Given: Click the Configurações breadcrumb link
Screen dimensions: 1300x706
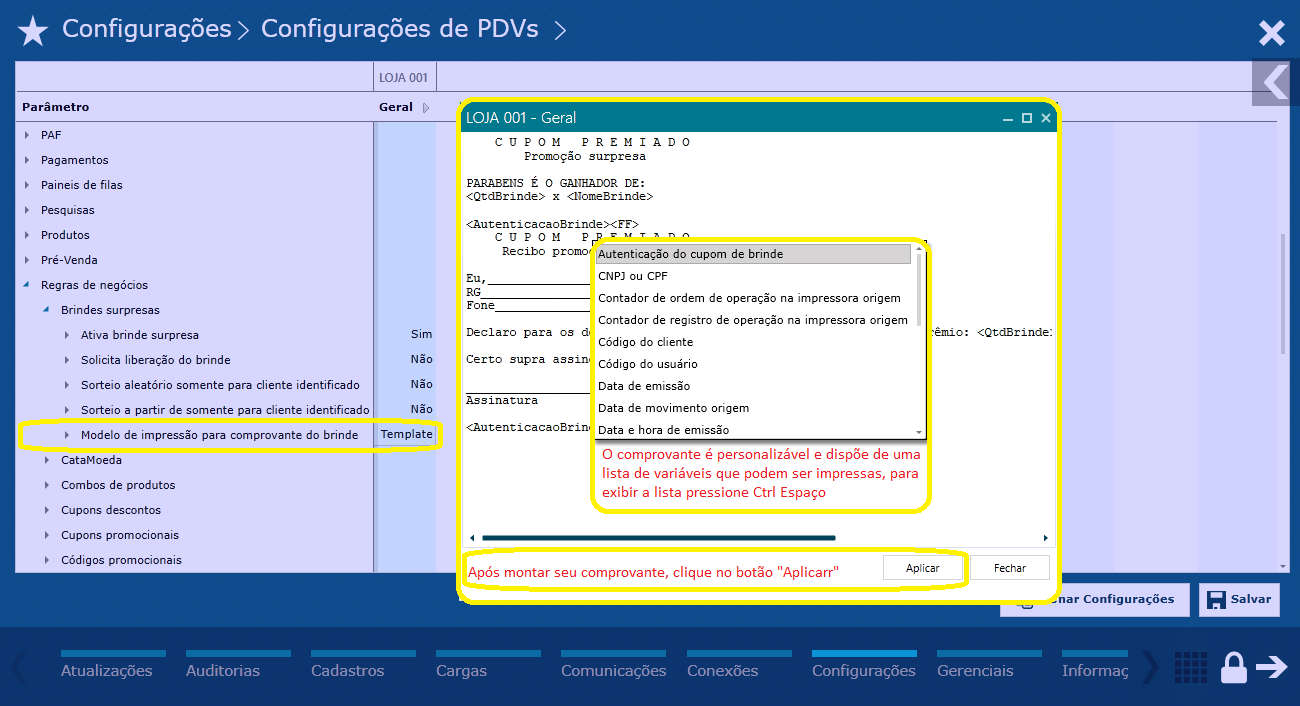Looking at the screenshot, I should pyautogui.click(x=146, y=29).
